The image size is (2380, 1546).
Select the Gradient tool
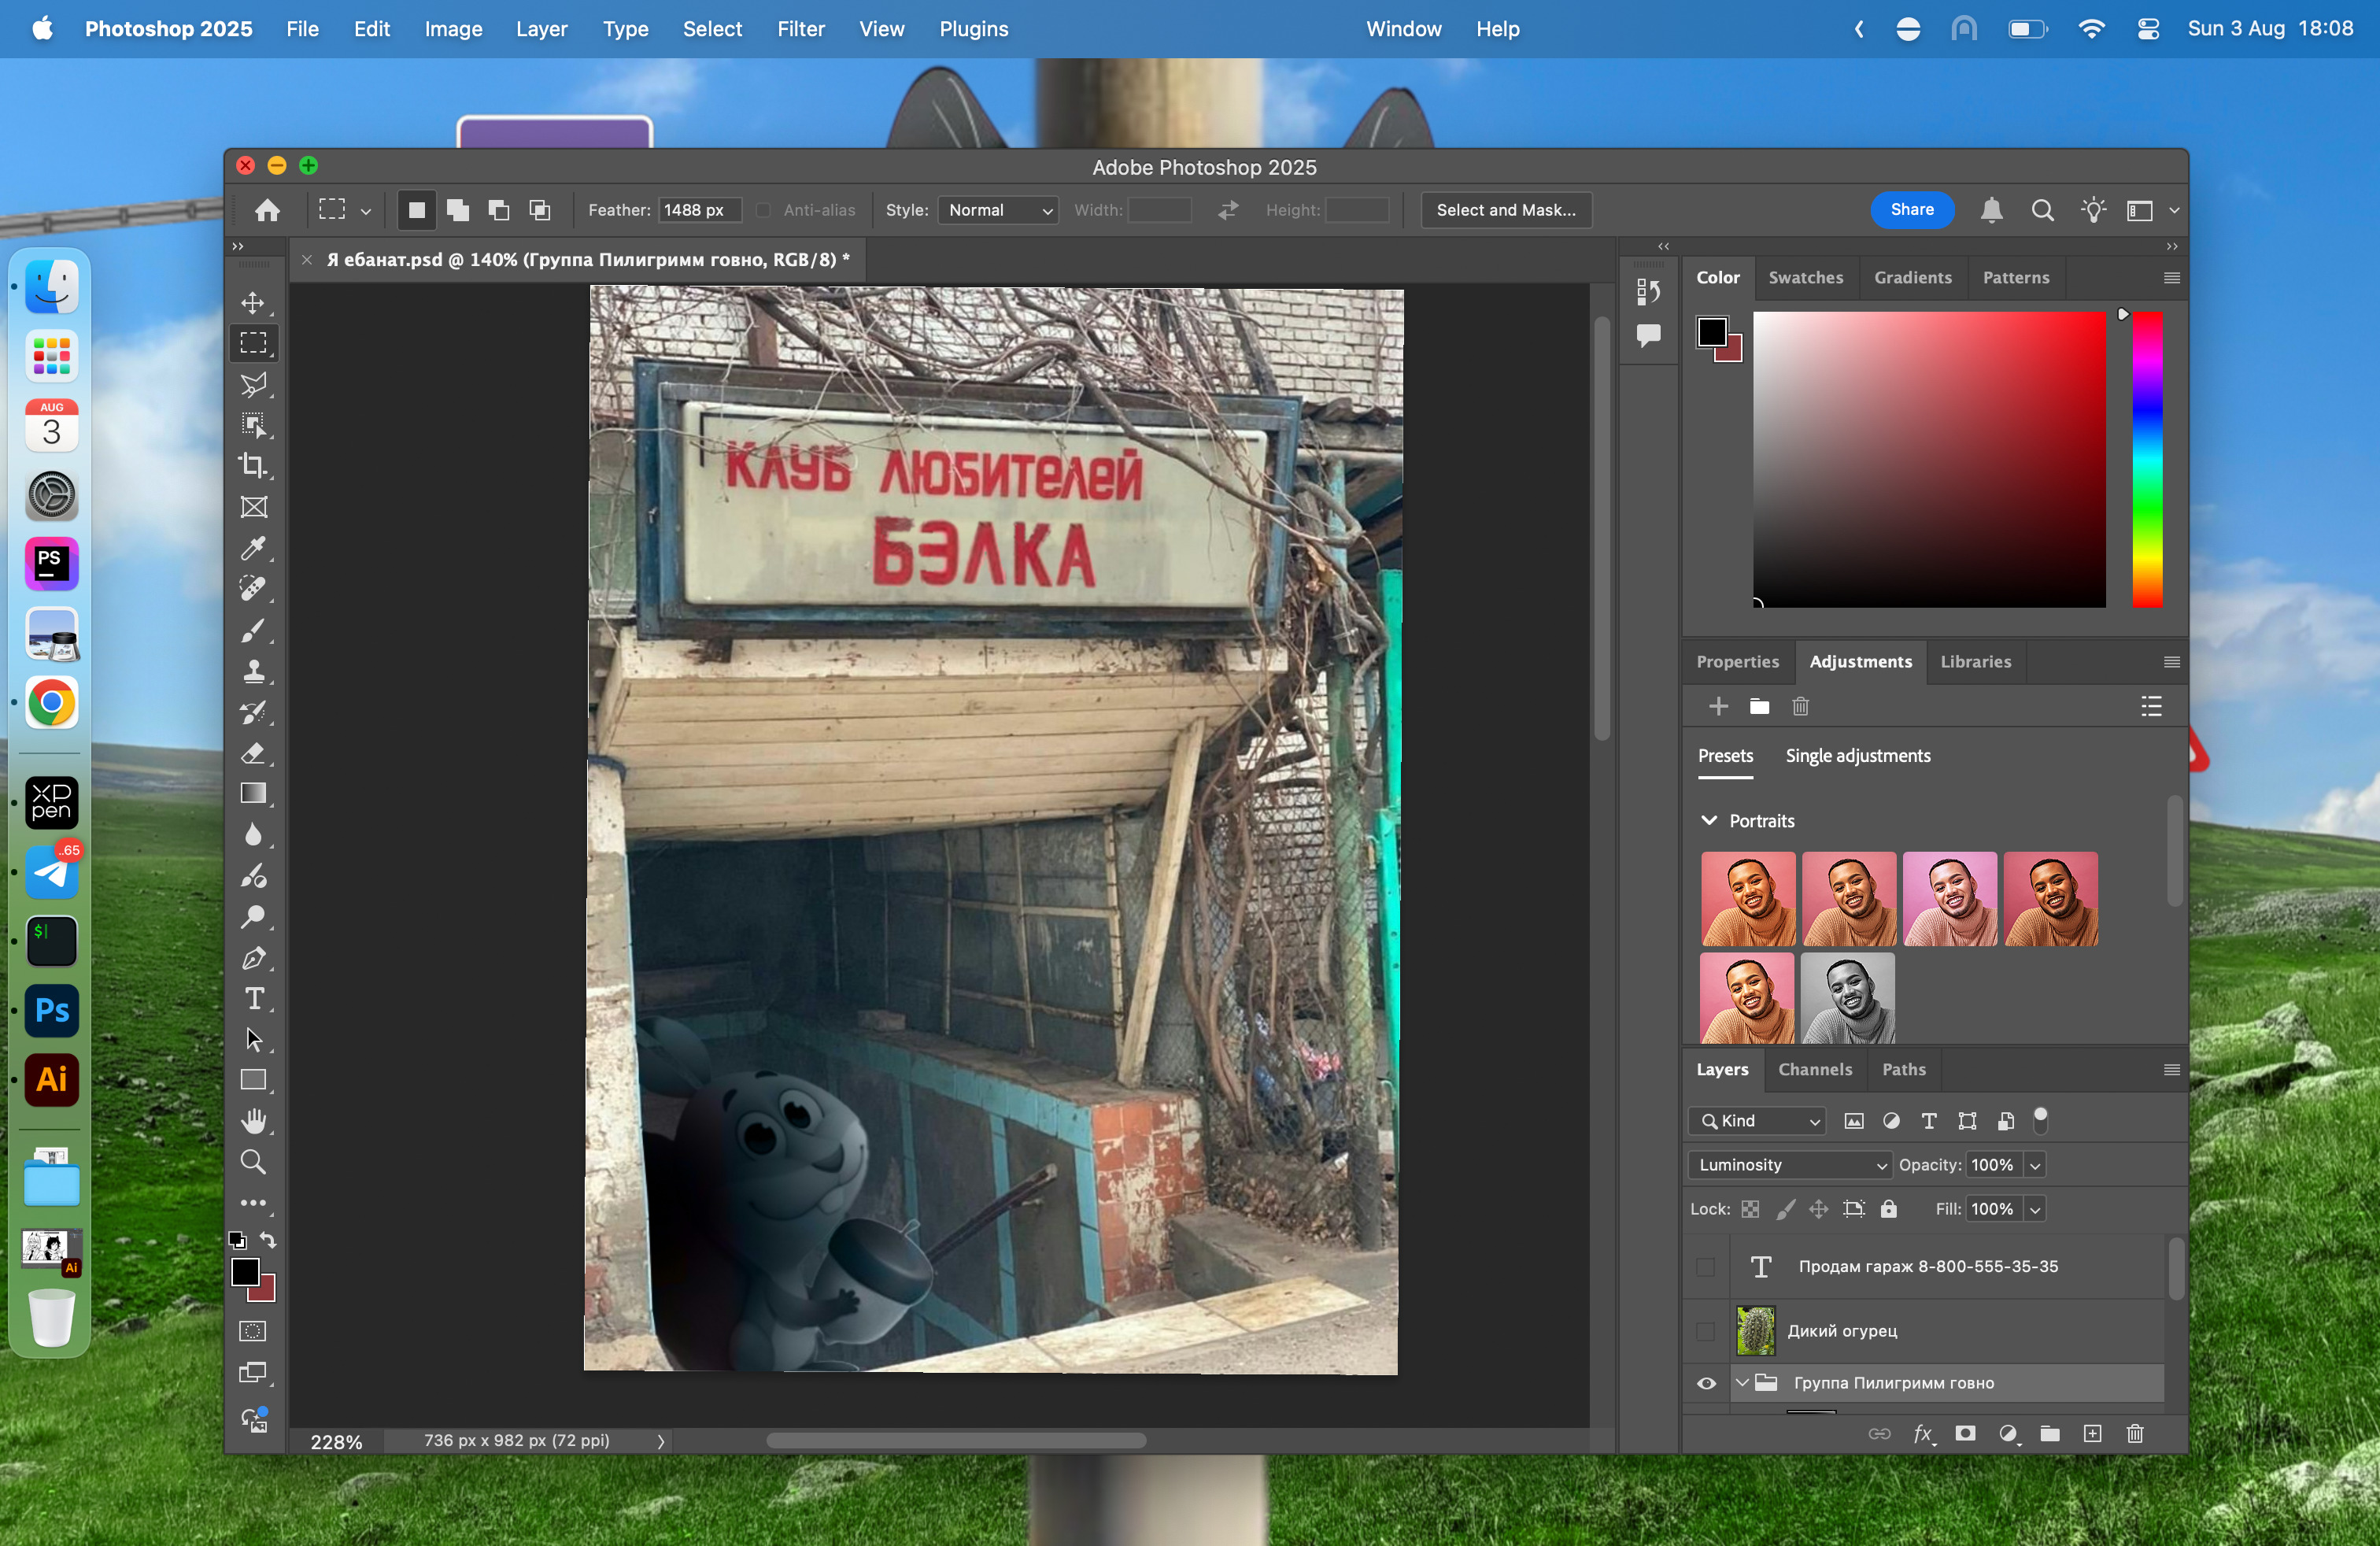pos(253,794)
